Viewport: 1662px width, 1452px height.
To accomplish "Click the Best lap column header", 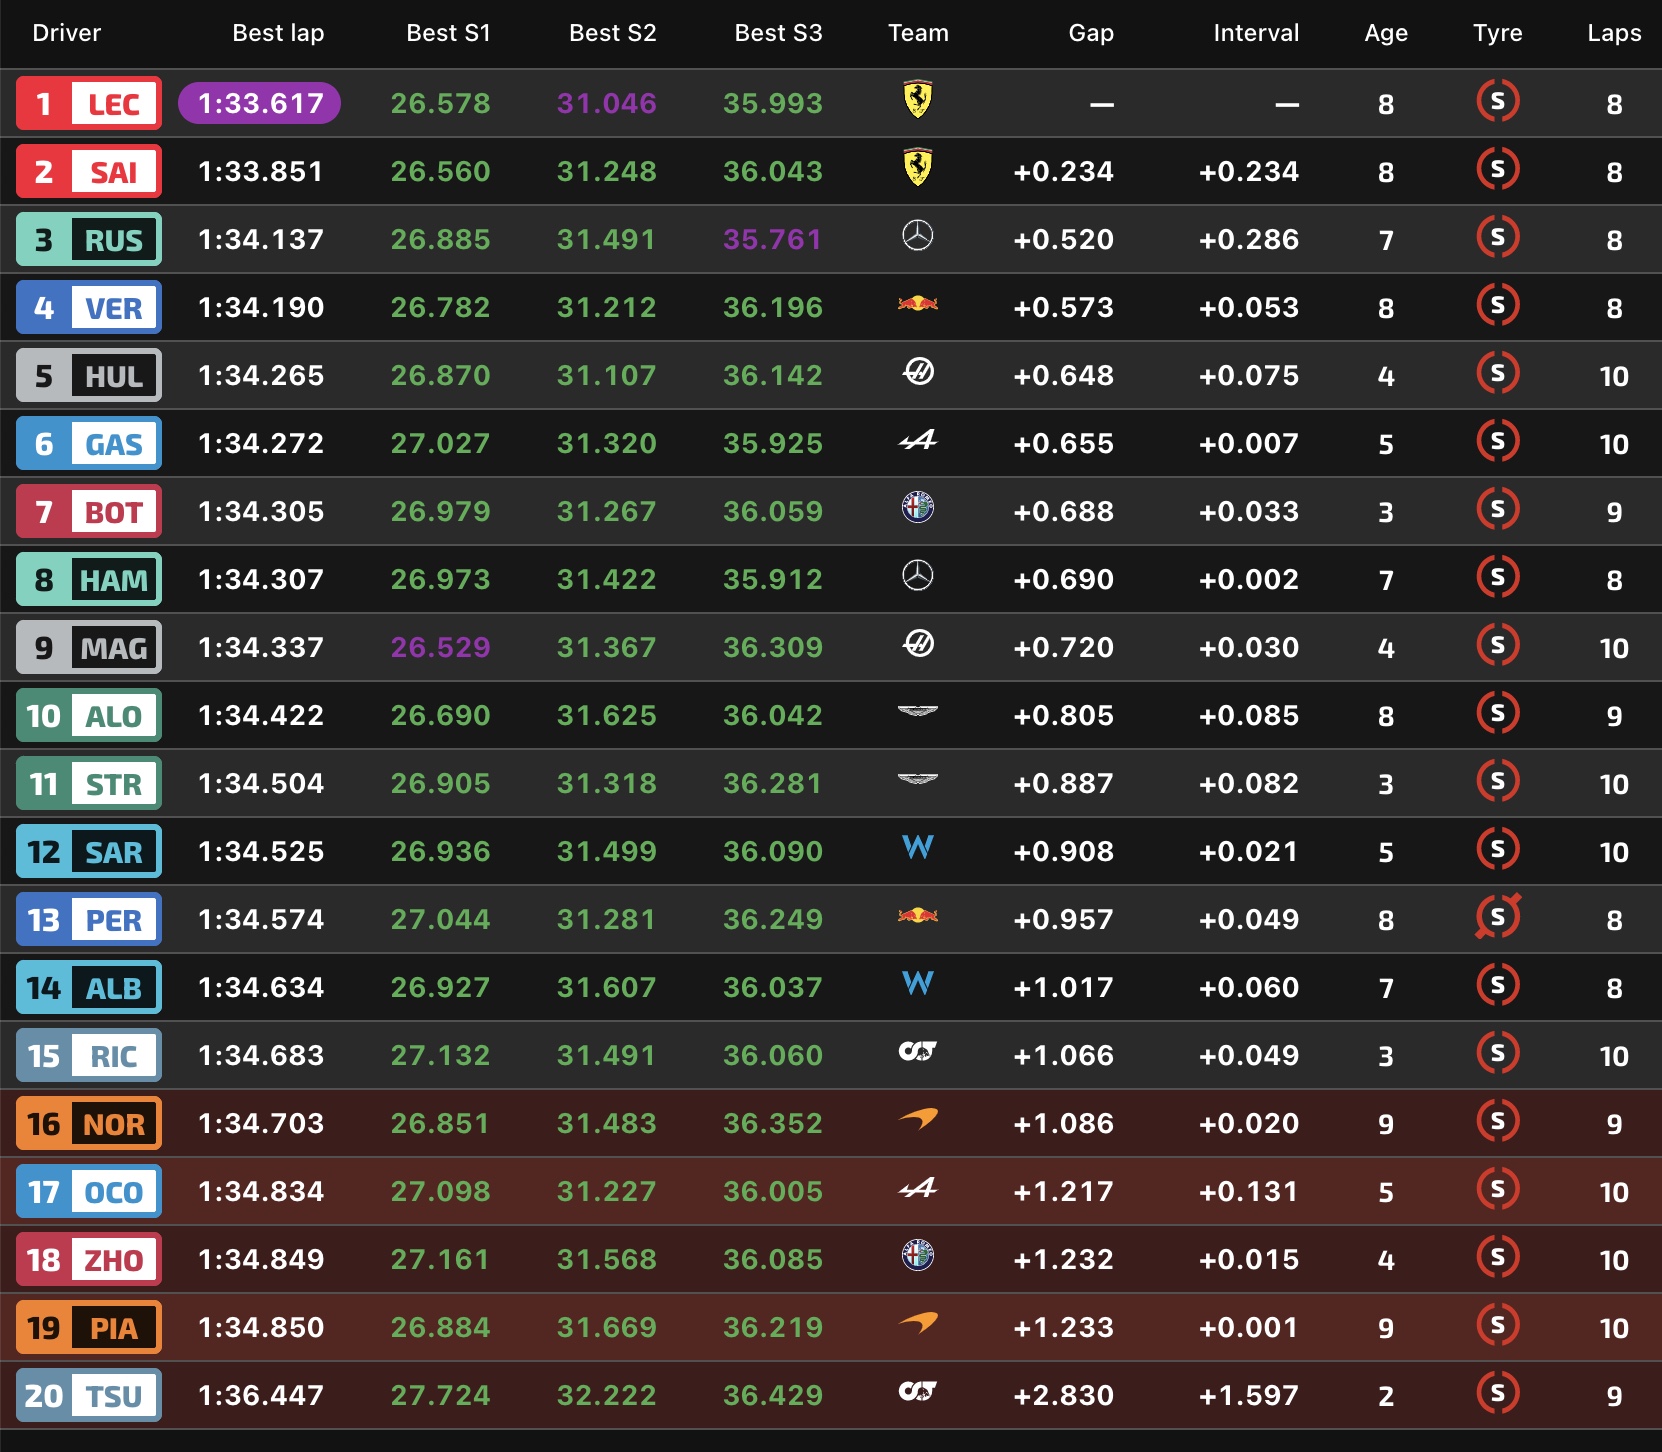I will coord(278,33).
